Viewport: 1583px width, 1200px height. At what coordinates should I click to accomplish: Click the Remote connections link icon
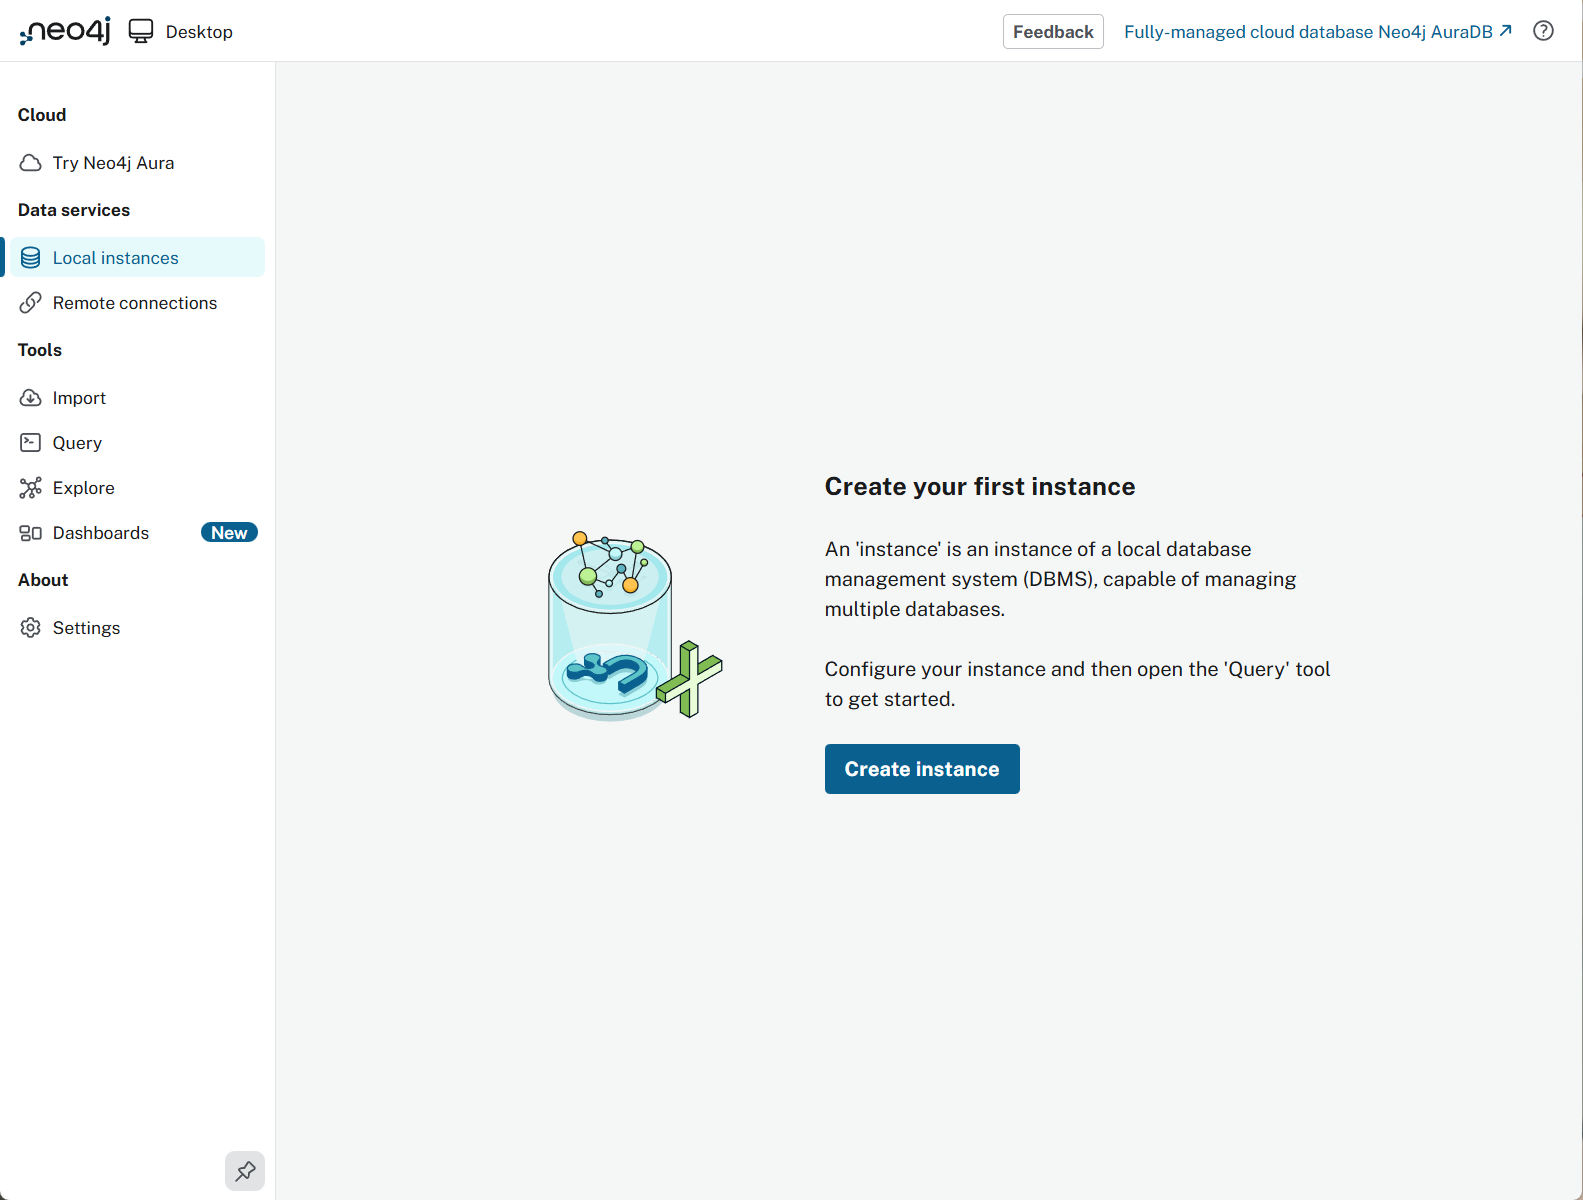[x=31, y=303]
